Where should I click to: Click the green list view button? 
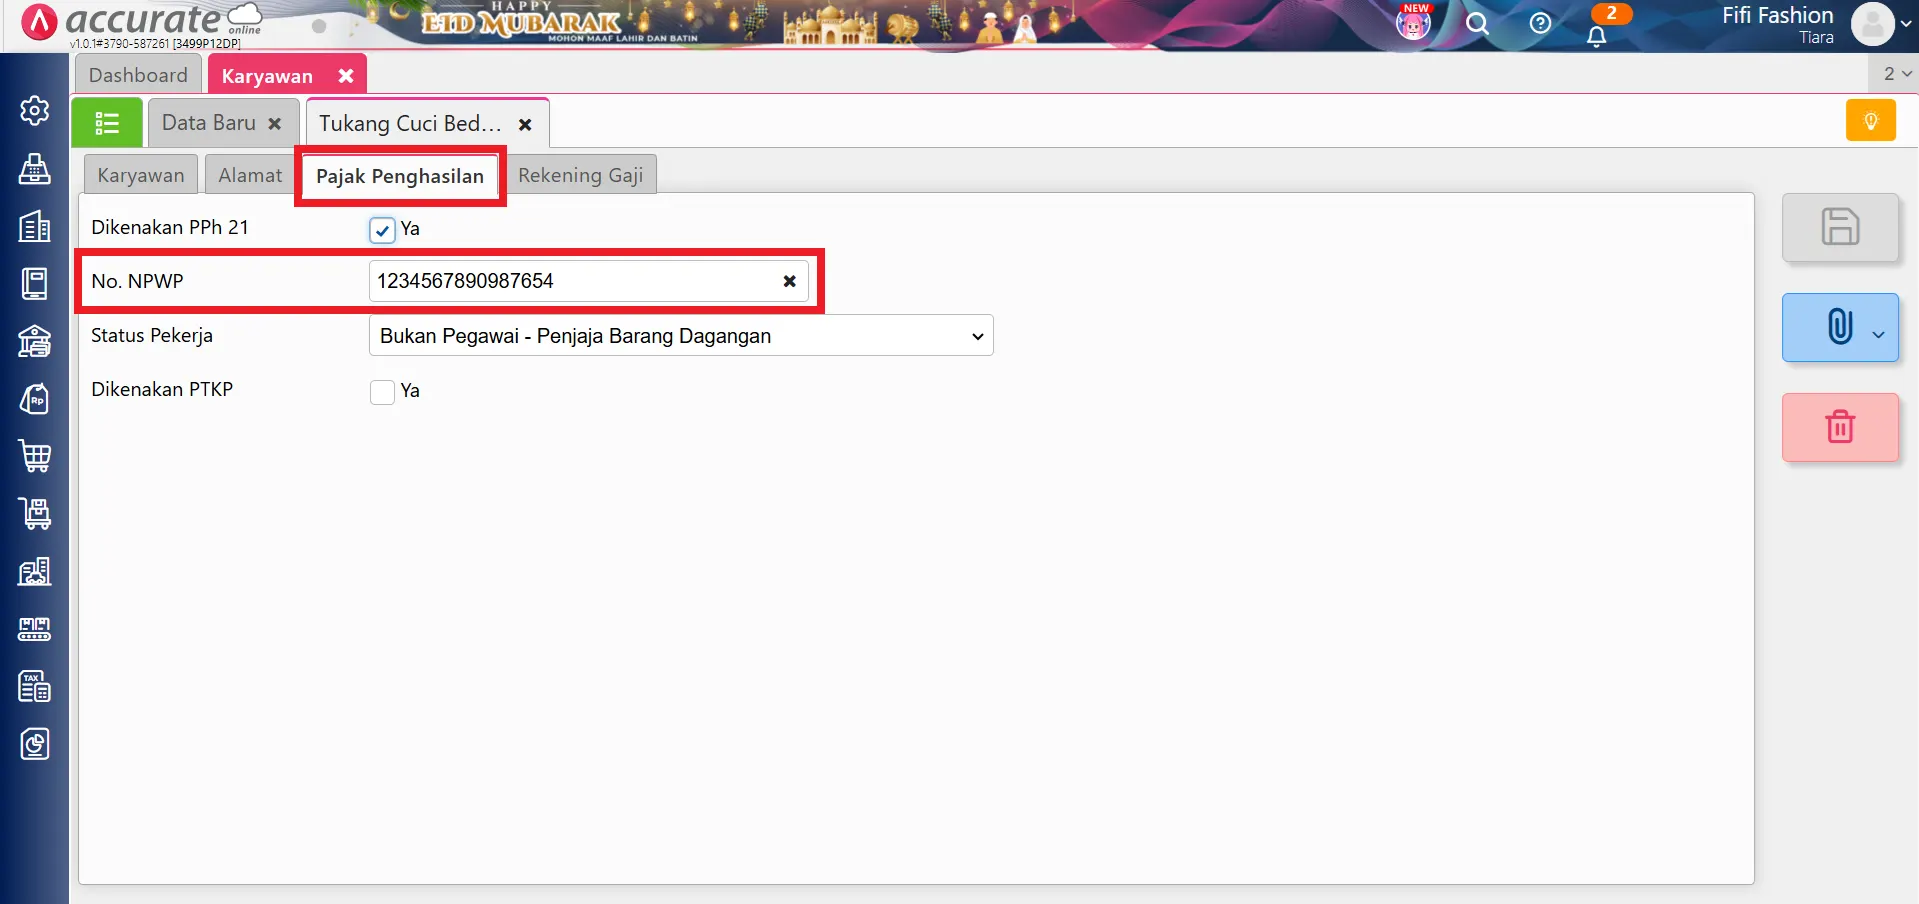(x=107, y=123)
